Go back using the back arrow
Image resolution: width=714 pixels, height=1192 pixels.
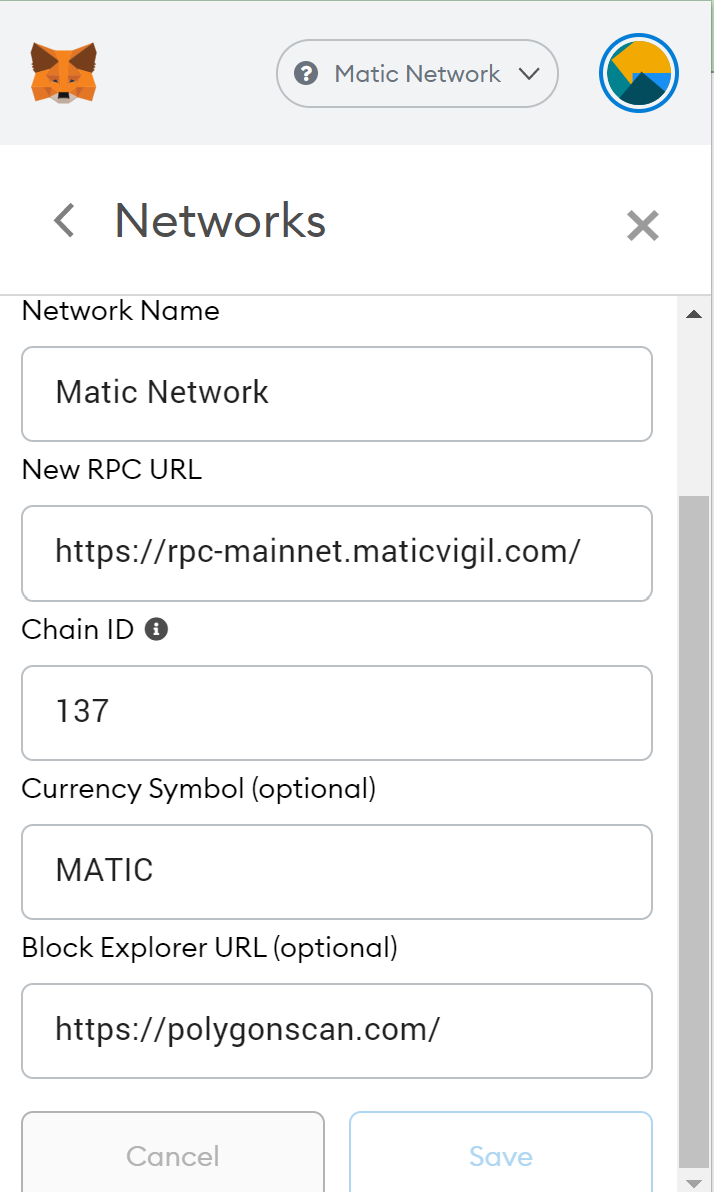point(63,220)
